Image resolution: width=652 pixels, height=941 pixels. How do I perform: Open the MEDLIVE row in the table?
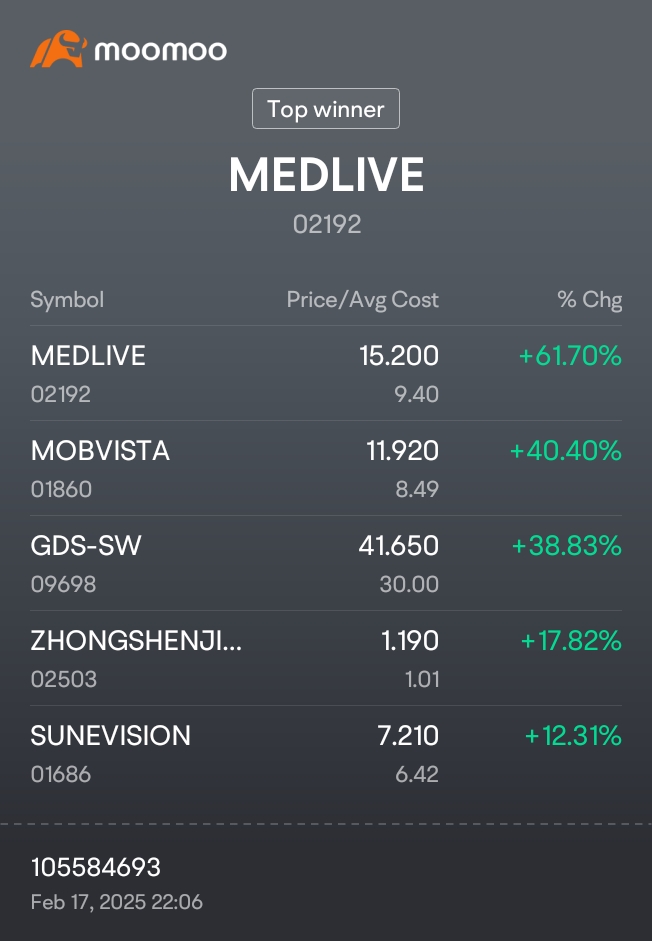click(x=88, y=356)
